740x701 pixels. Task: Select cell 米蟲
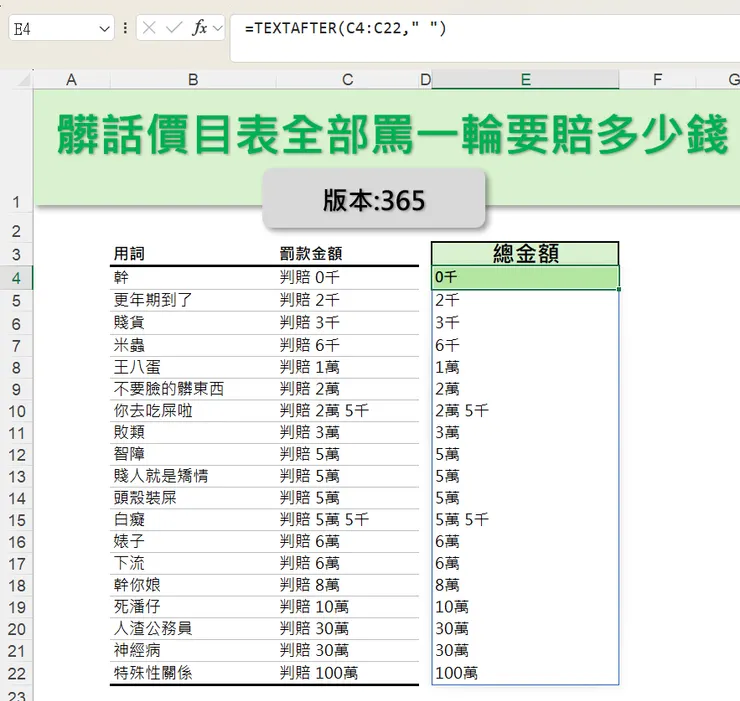[x=193, y=346]
